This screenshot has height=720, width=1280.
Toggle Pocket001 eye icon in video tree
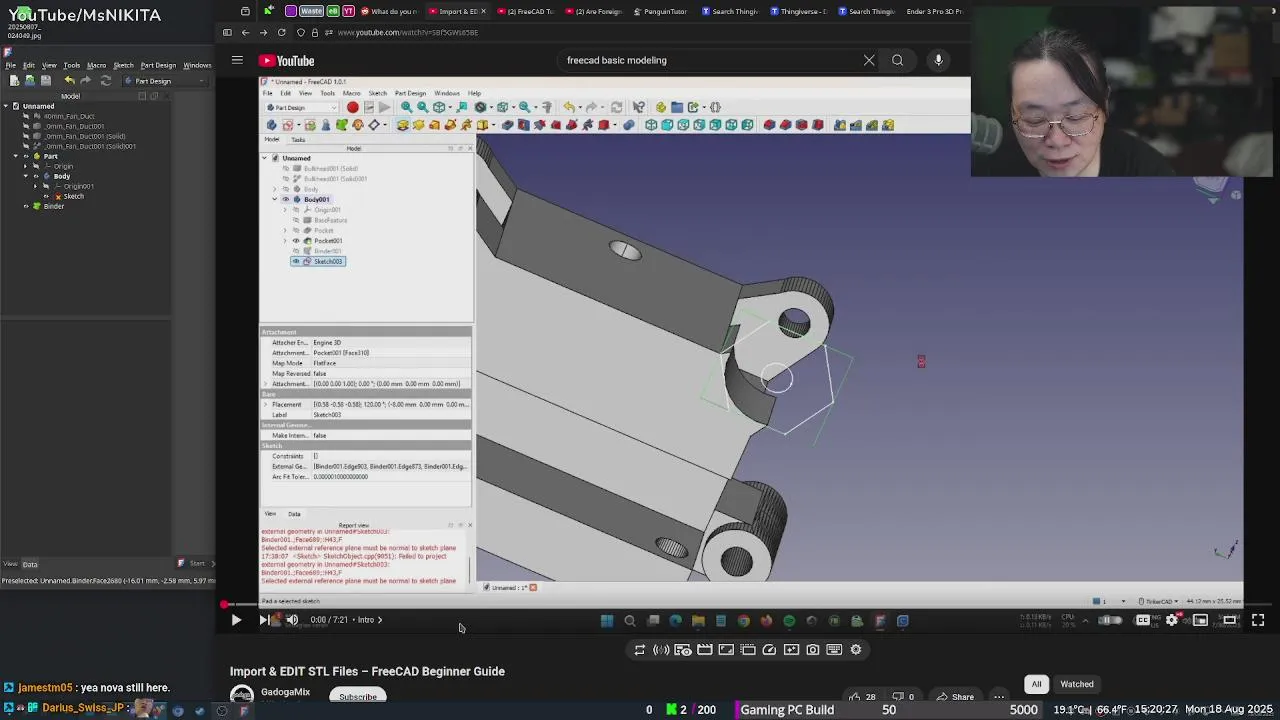click(295, 241)
